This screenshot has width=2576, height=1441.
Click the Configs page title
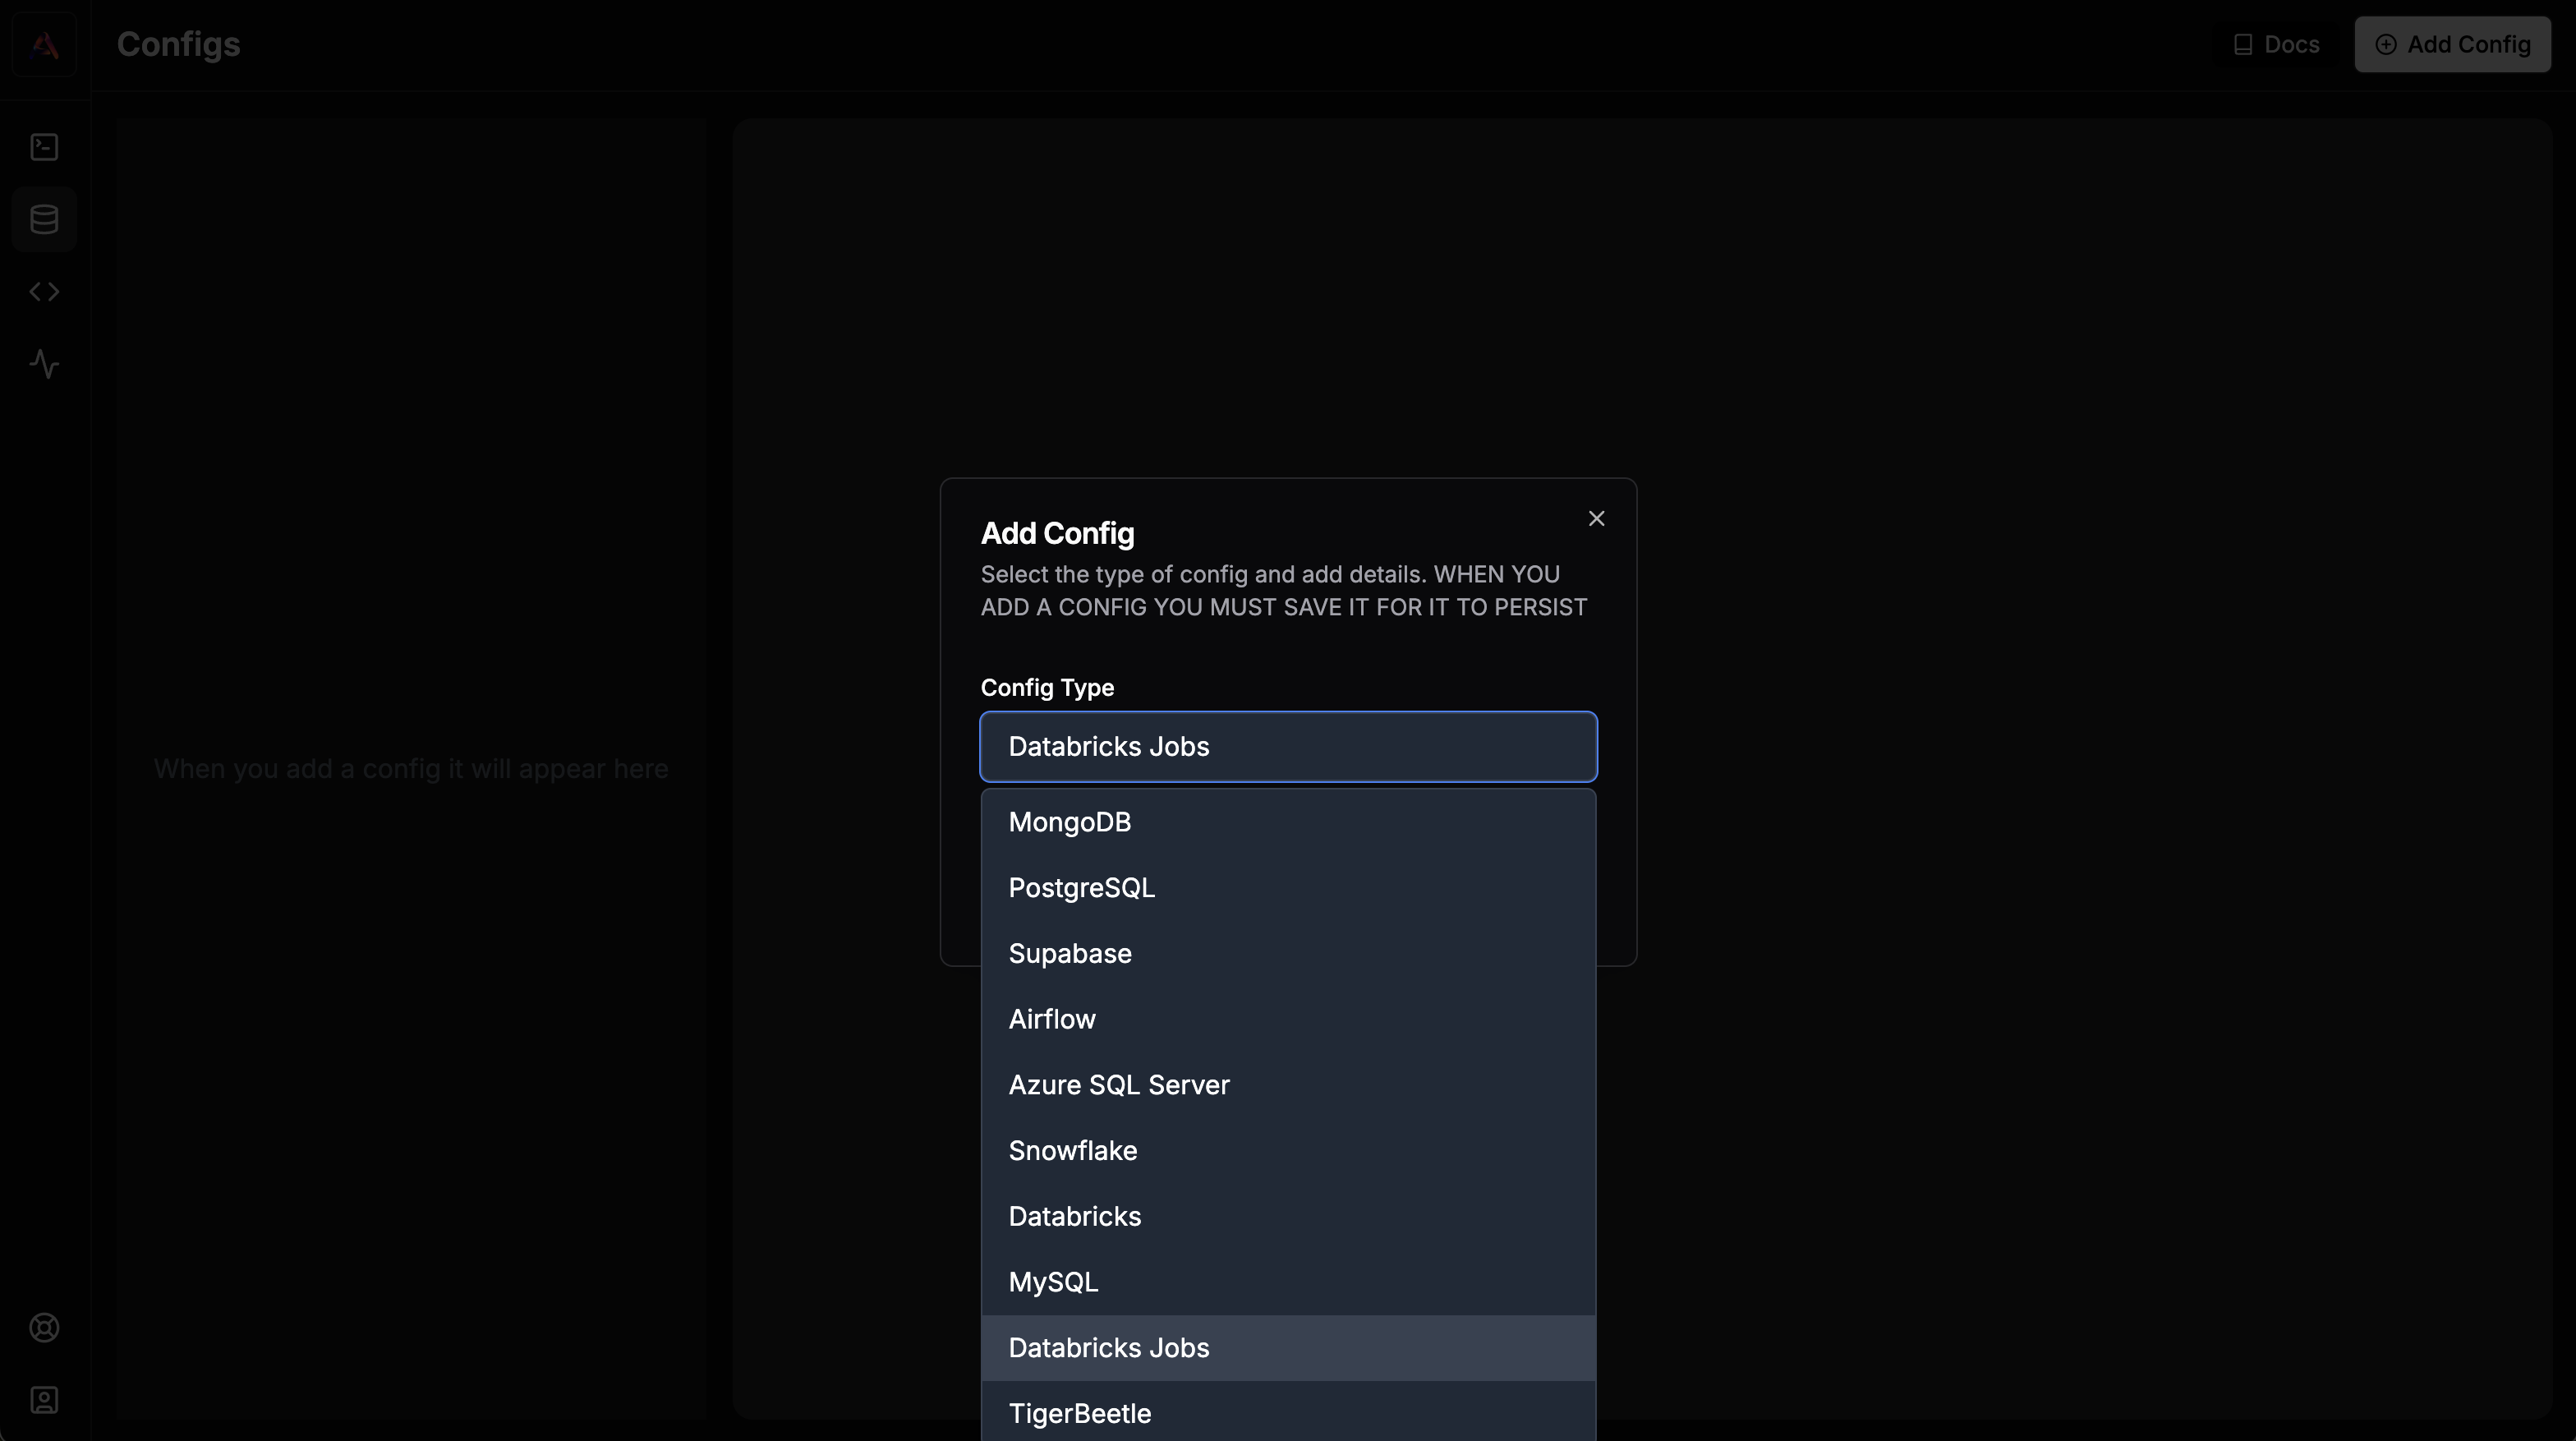pos(178,44)
